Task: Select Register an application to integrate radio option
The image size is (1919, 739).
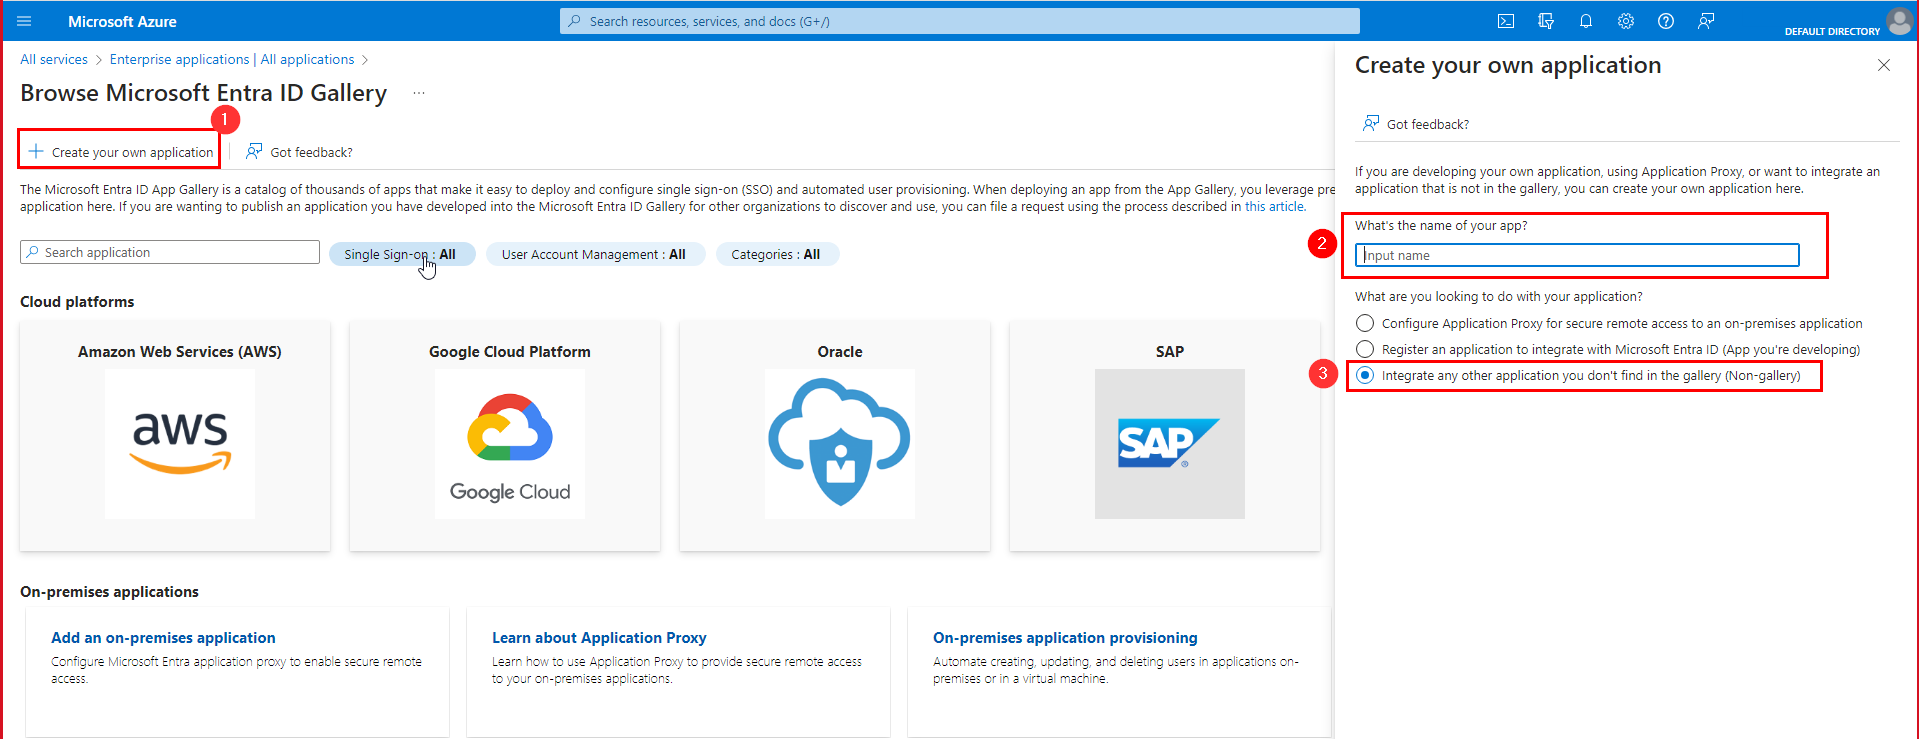Action: (1365, 349)
